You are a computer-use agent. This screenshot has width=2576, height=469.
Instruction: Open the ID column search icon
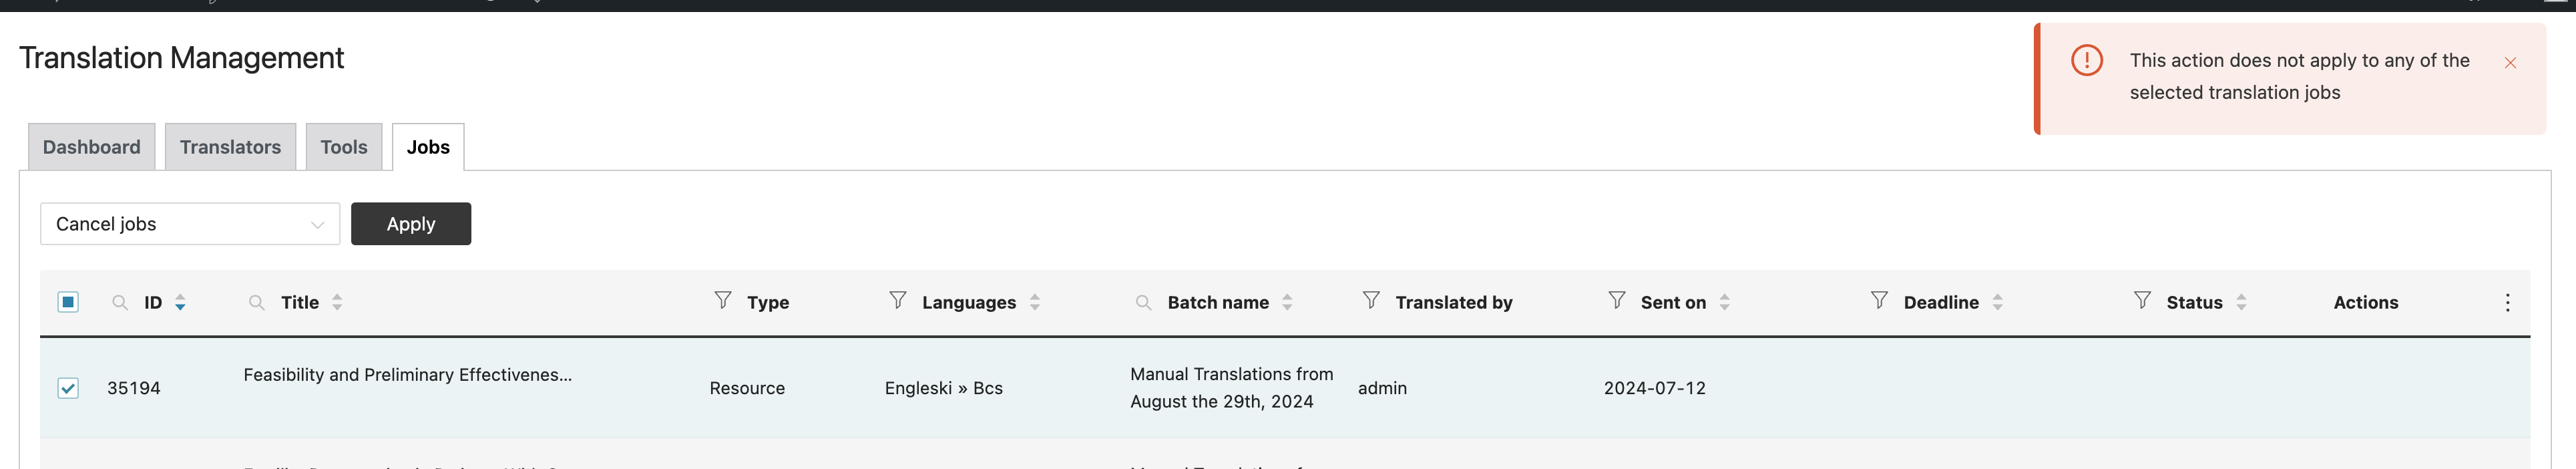(120, 302)
